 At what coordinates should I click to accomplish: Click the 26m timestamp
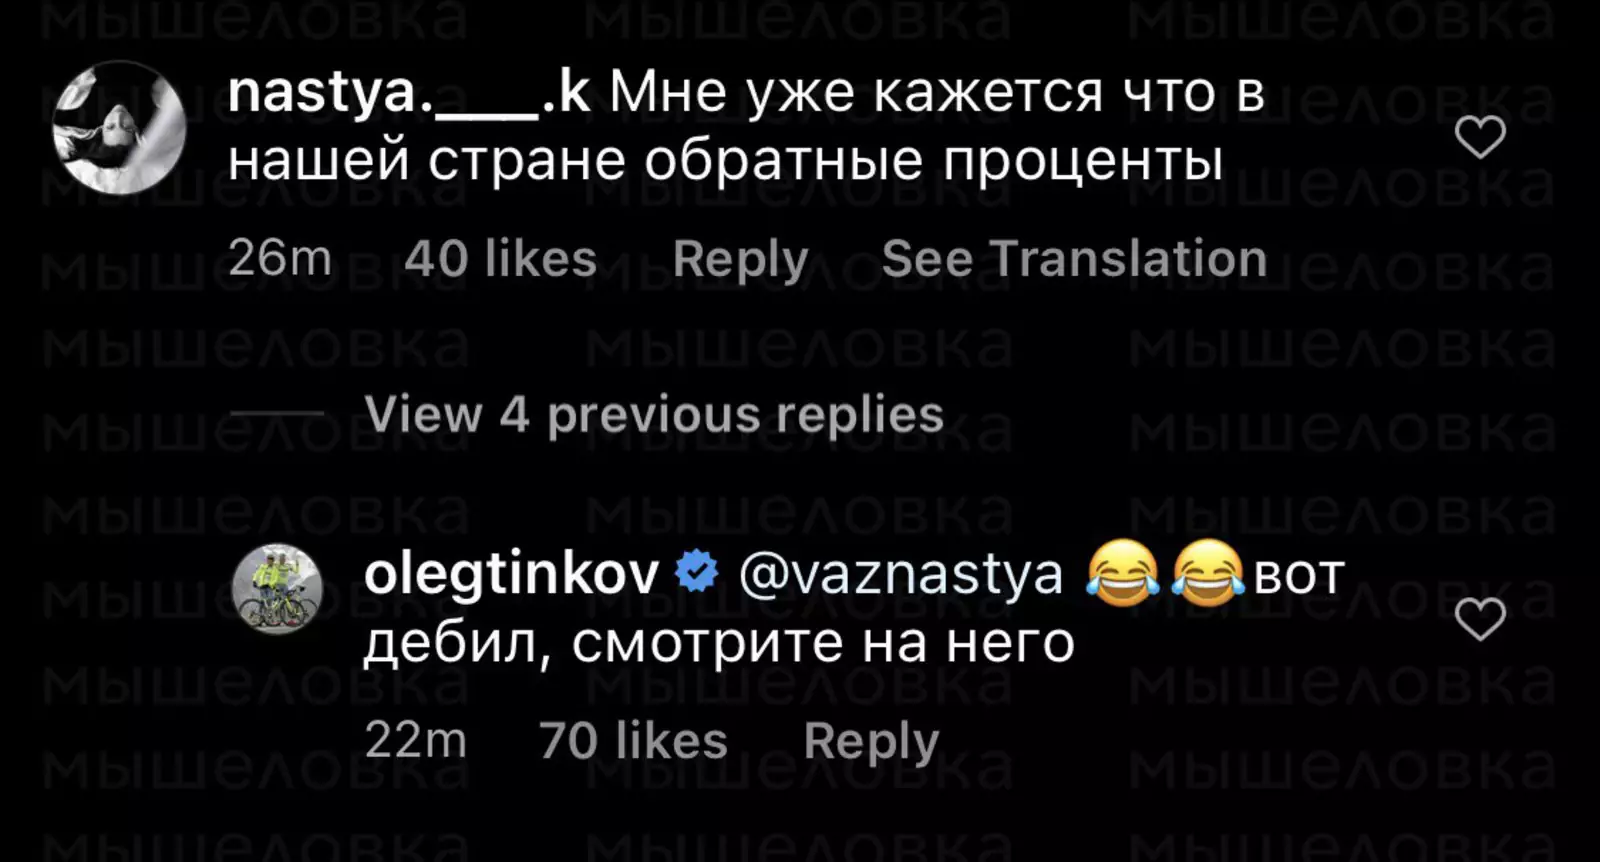tap(279, 259)
